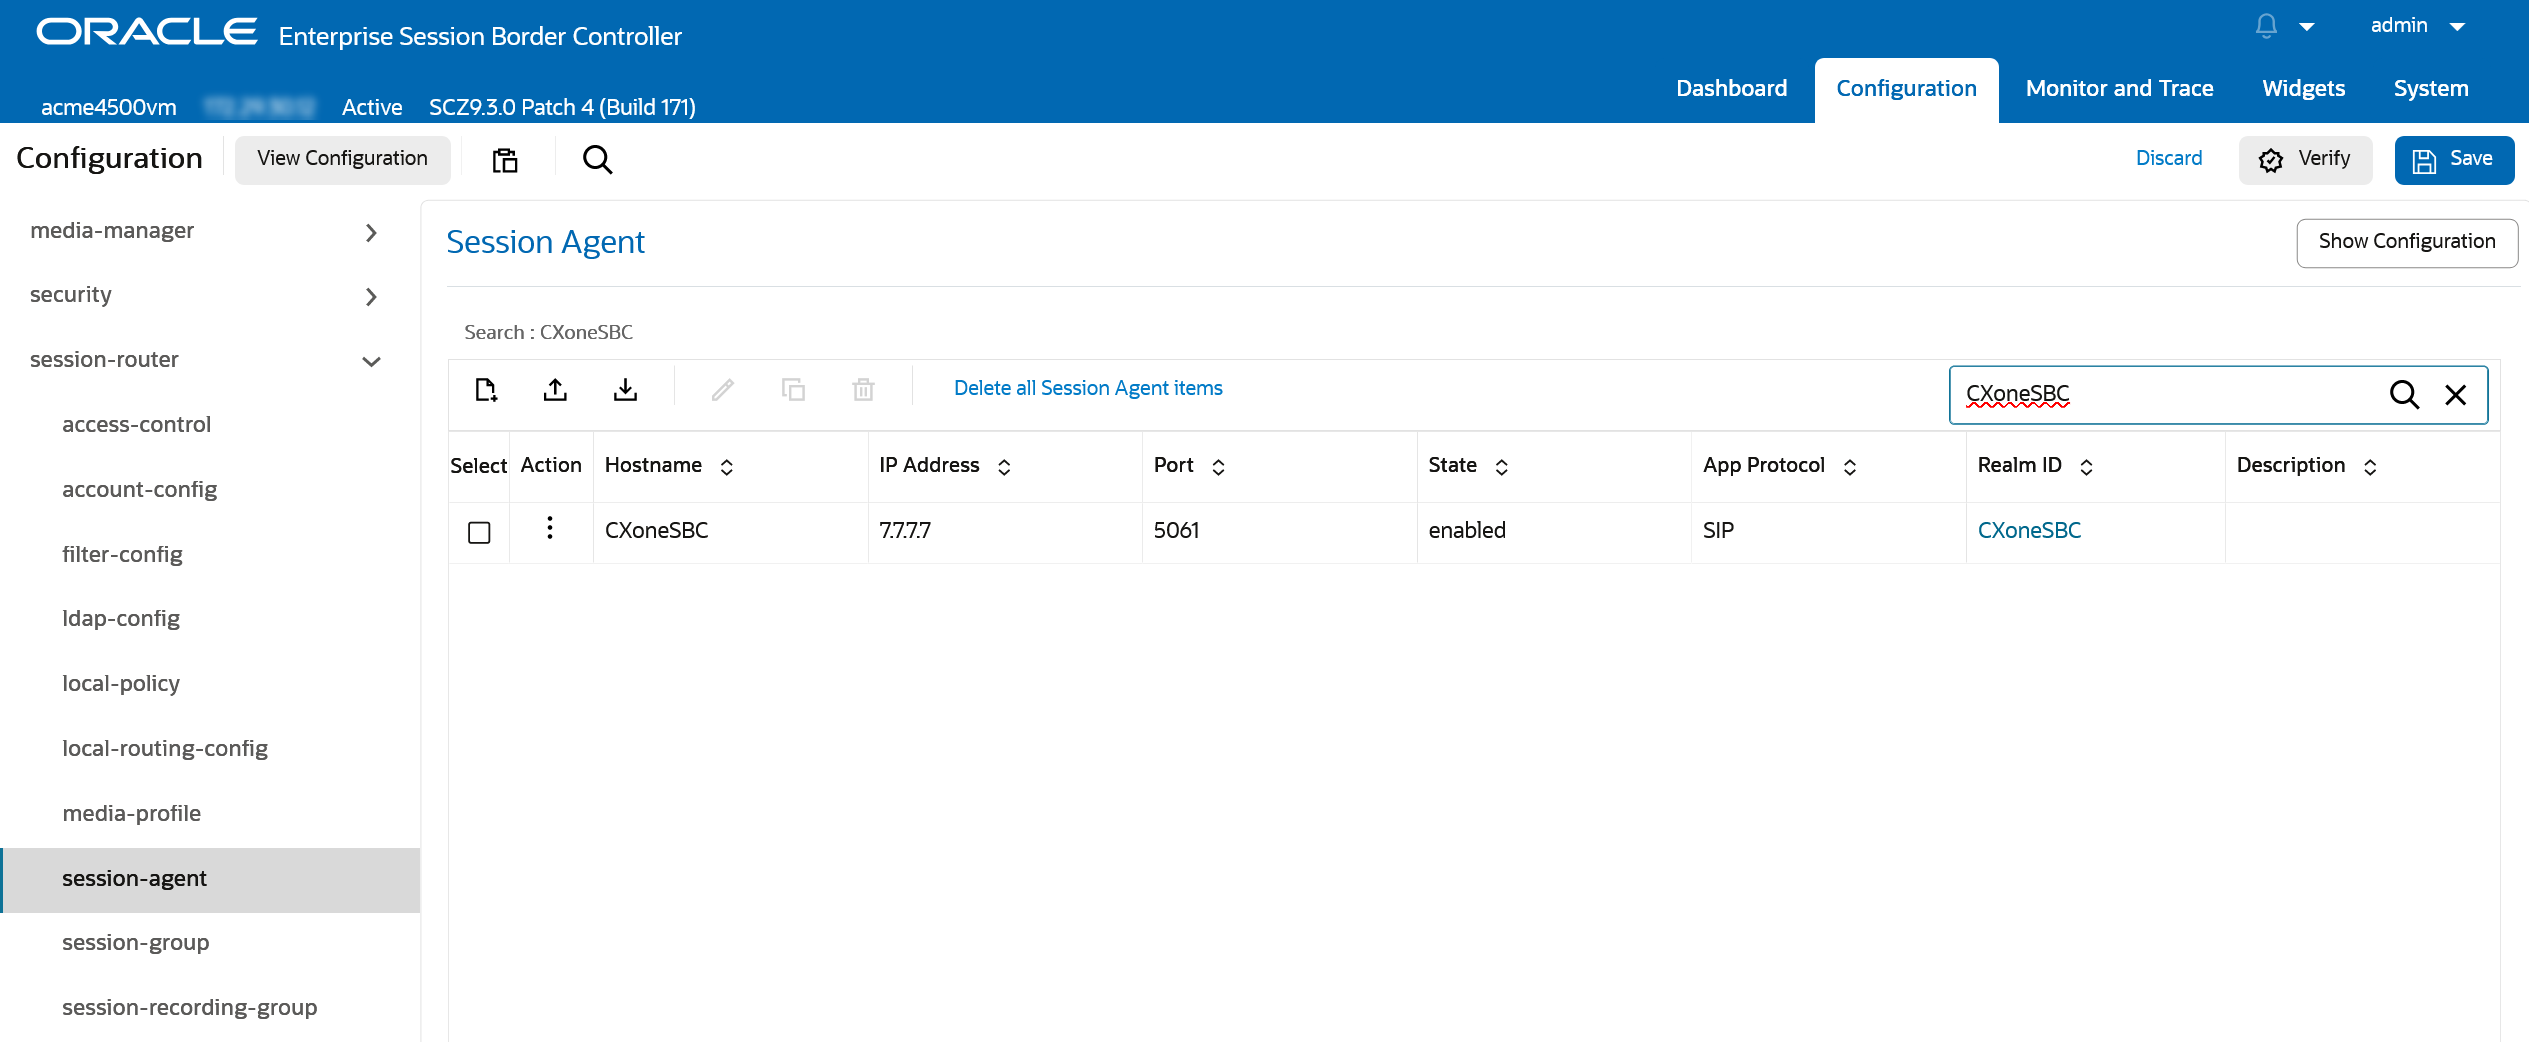This screenshot has width=2529, height=1042.
Task: Open access-control in sidebar
Action: point(136,425)
